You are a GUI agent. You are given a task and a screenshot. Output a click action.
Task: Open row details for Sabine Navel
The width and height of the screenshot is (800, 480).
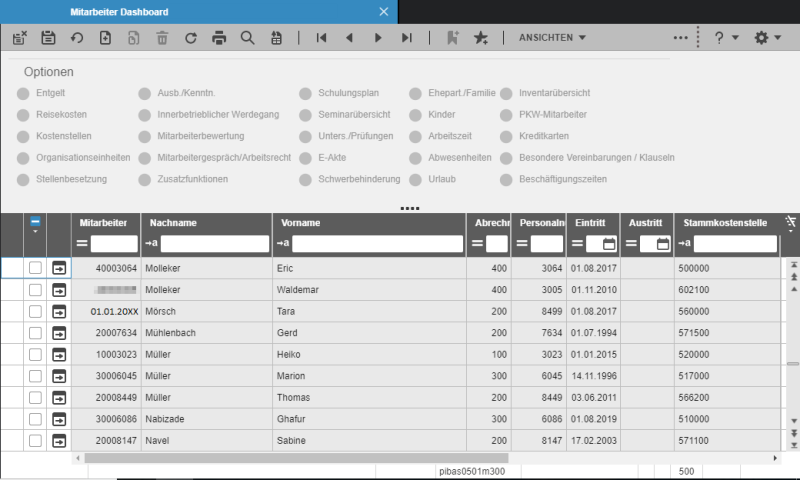tap(59, 440)
